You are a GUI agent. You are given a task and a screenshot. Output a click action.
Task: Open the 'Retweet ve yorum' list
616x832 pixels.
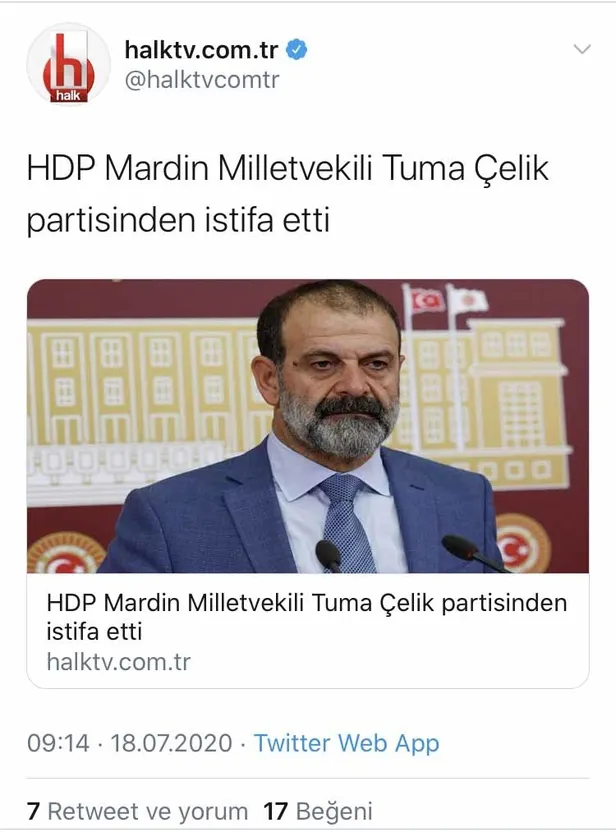[x=148, y=811]
